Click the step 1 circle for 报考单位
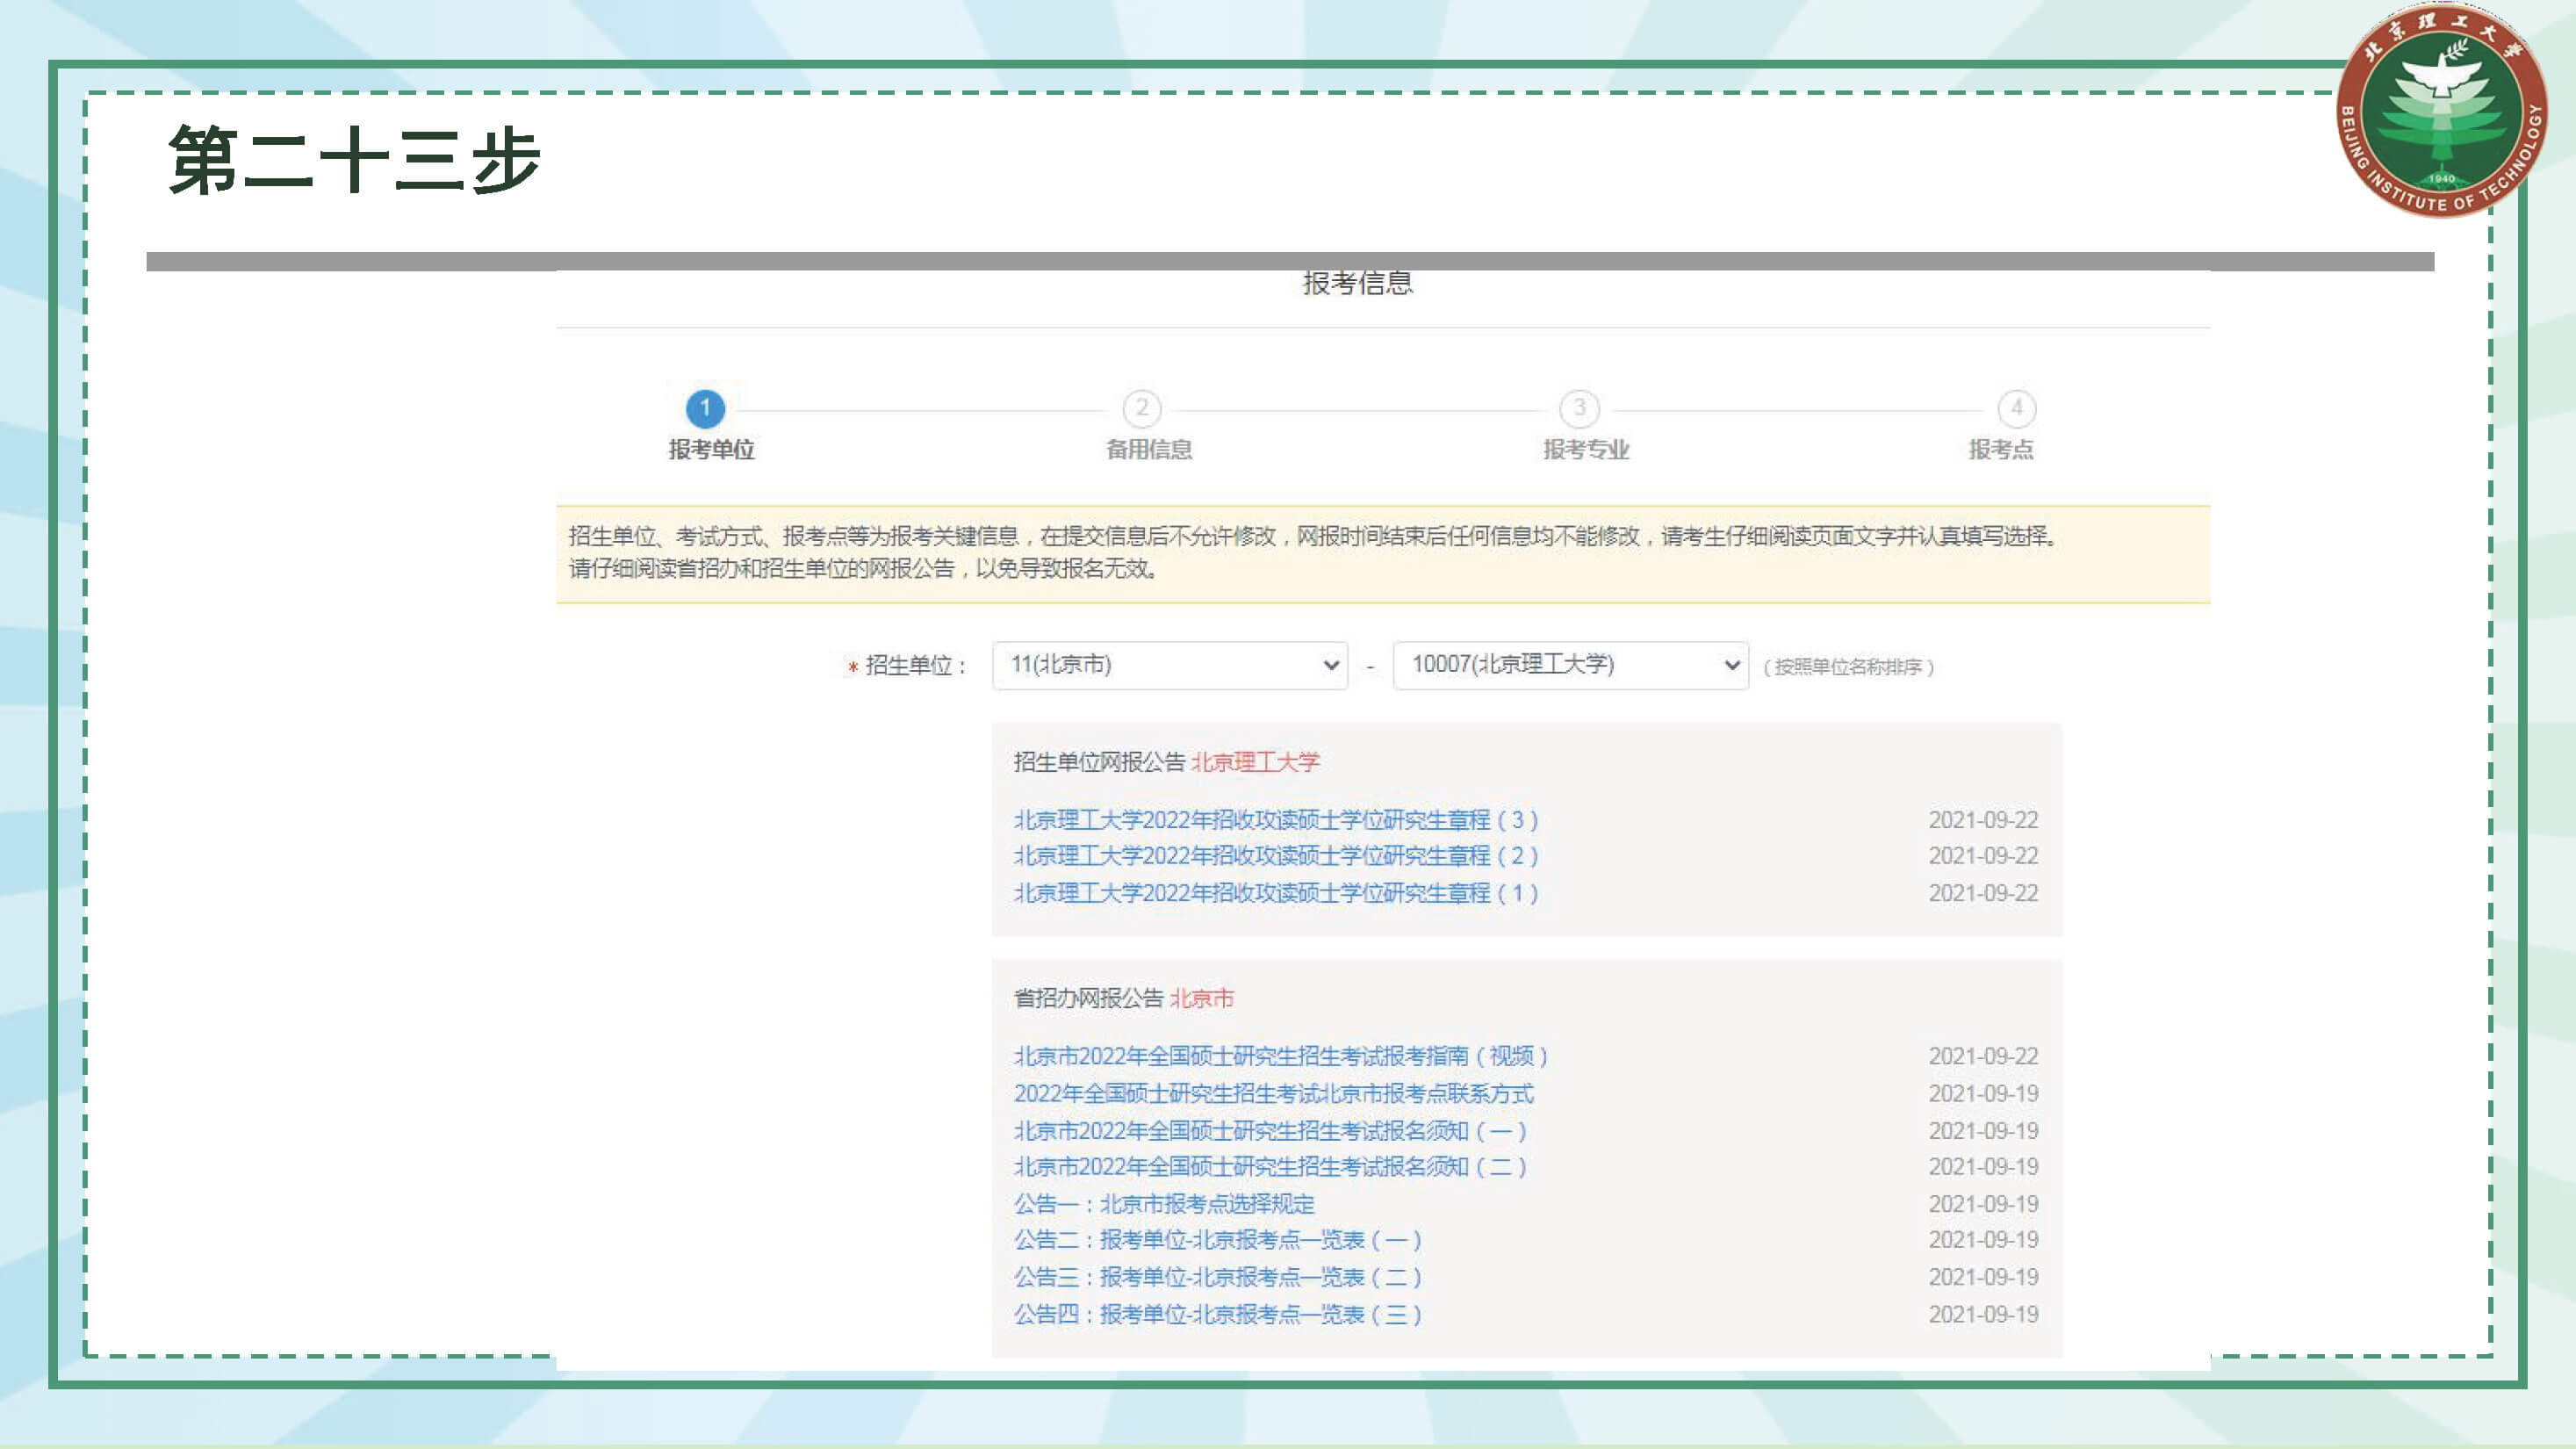2576x1449 pixels. [x=705, y=408]
